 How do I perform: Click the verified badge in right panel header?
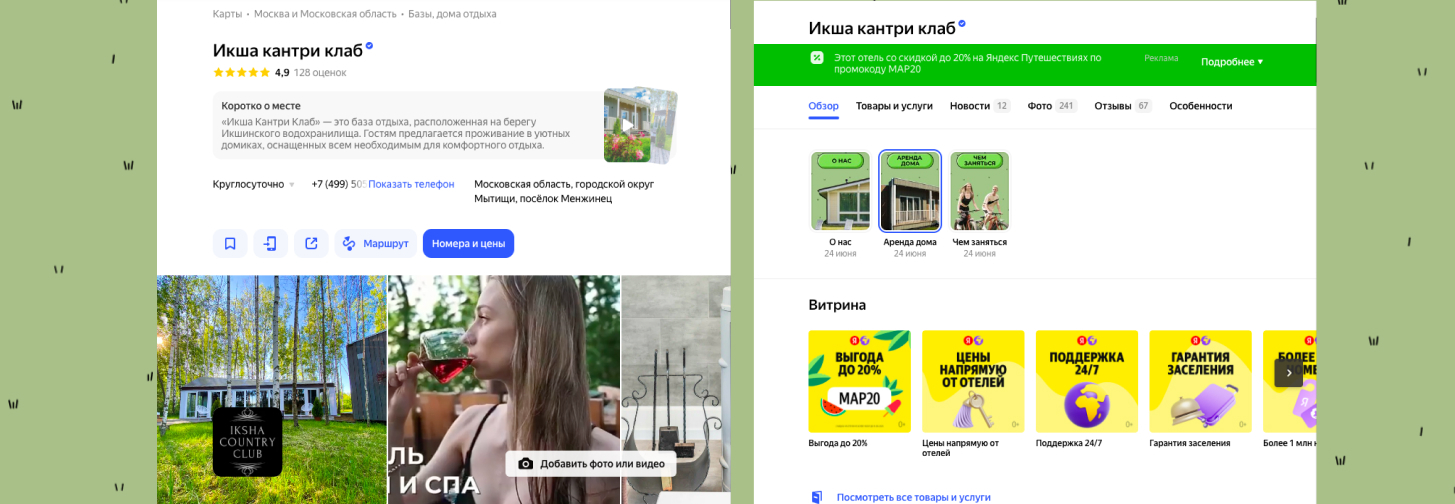click(962, 23)
